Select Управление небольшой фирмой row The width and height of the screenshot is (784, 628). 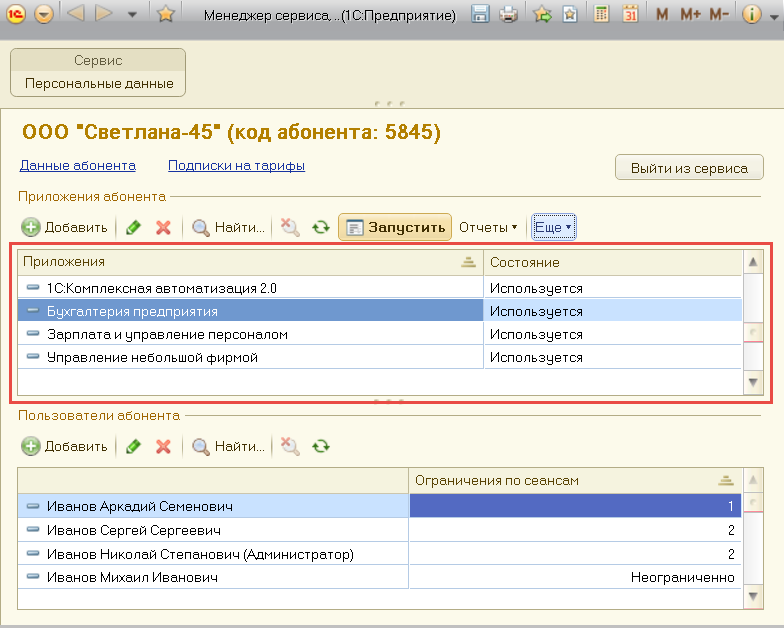pyautogui.click(x=250, y=357)
